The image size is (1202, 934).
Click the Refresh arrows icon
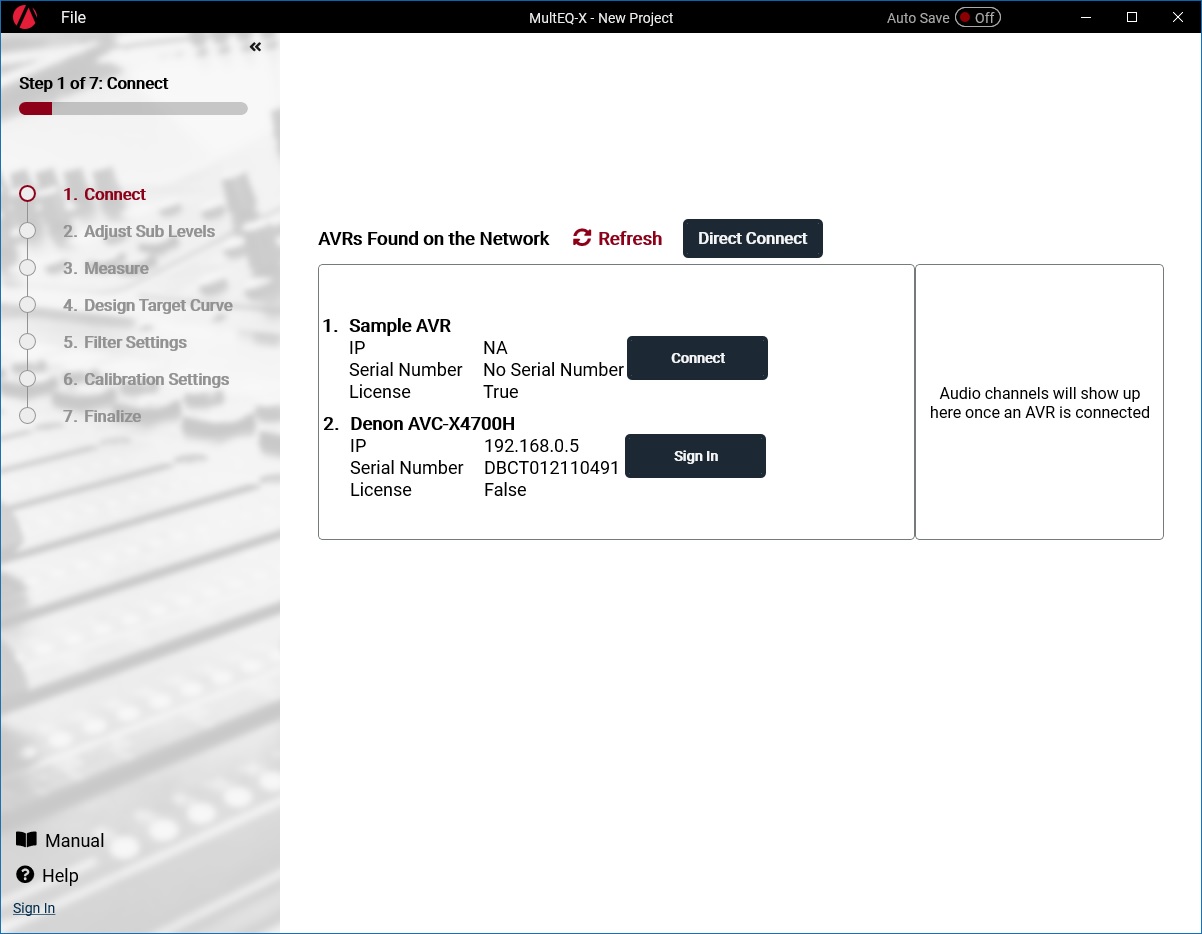click(582, 238)
